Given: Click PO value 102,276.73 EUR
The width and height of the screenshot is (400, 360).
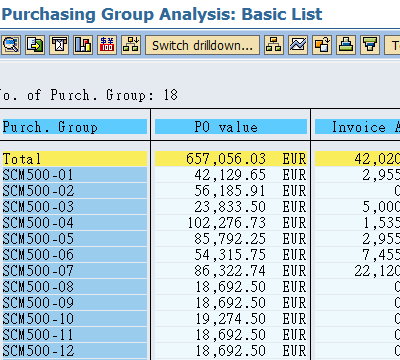Looking at the screenshot, I should click(231, 223).
